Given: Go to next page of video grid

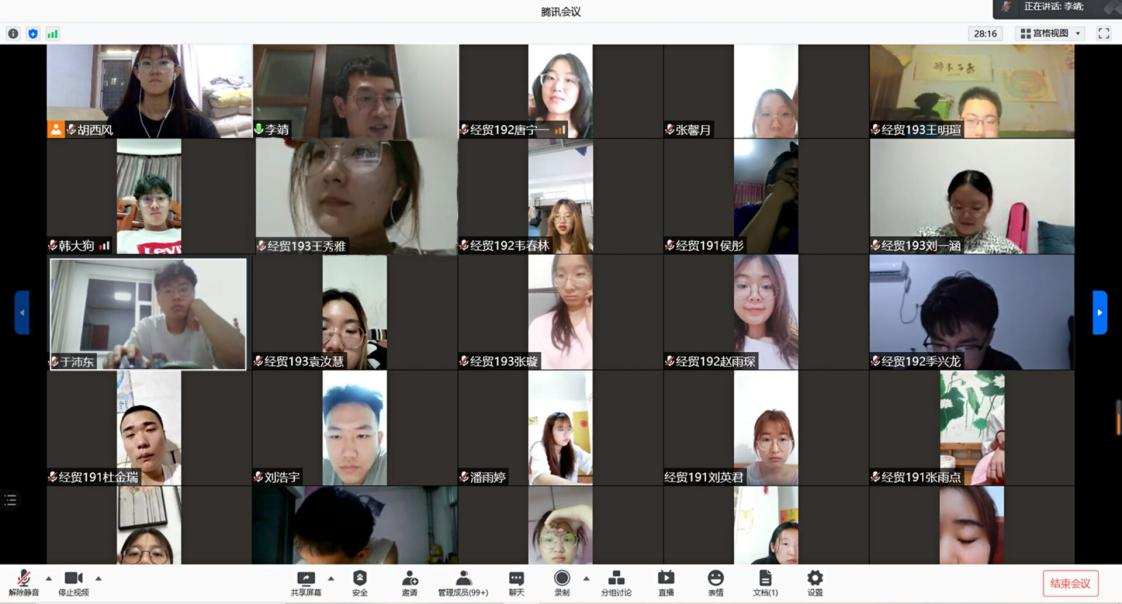Looking at the screenshot, I should coord(1100,312).
